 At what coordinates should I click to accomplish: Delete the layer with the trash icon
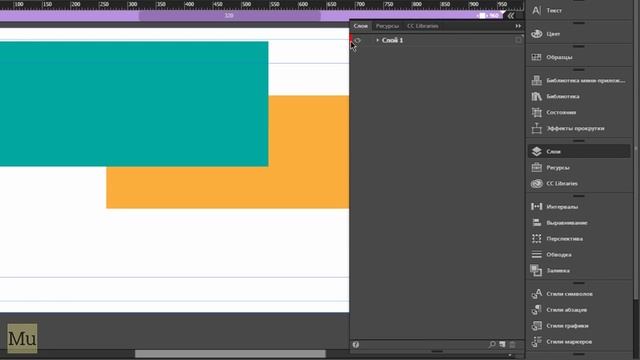pyautogui.click(x=513, y=345)
